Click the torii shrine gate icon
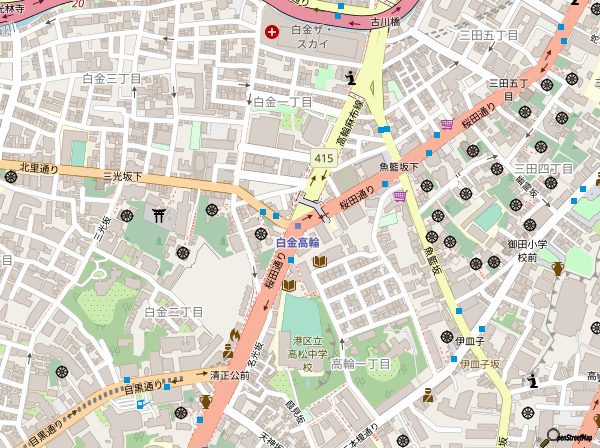 click(157, 213)
